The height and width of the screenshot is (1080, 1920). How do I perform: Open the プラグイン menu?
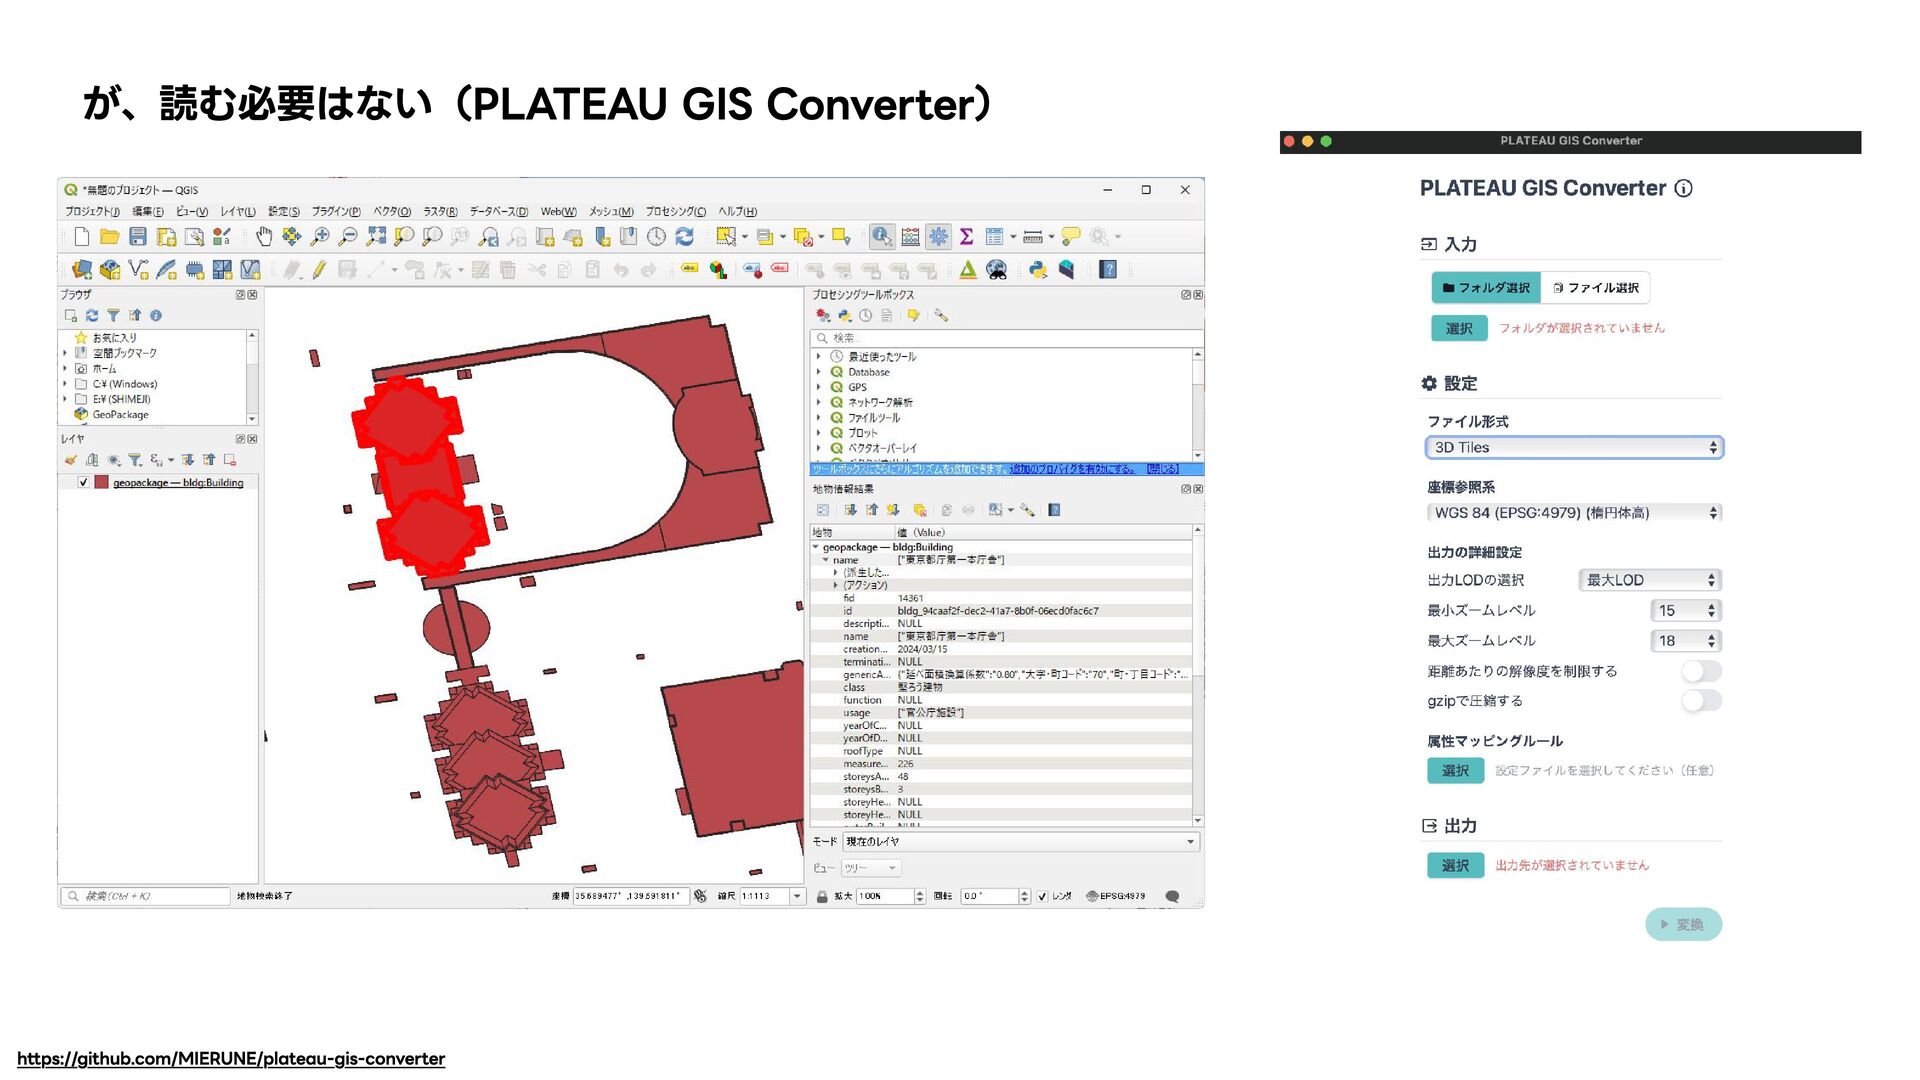tap(336, 212)
